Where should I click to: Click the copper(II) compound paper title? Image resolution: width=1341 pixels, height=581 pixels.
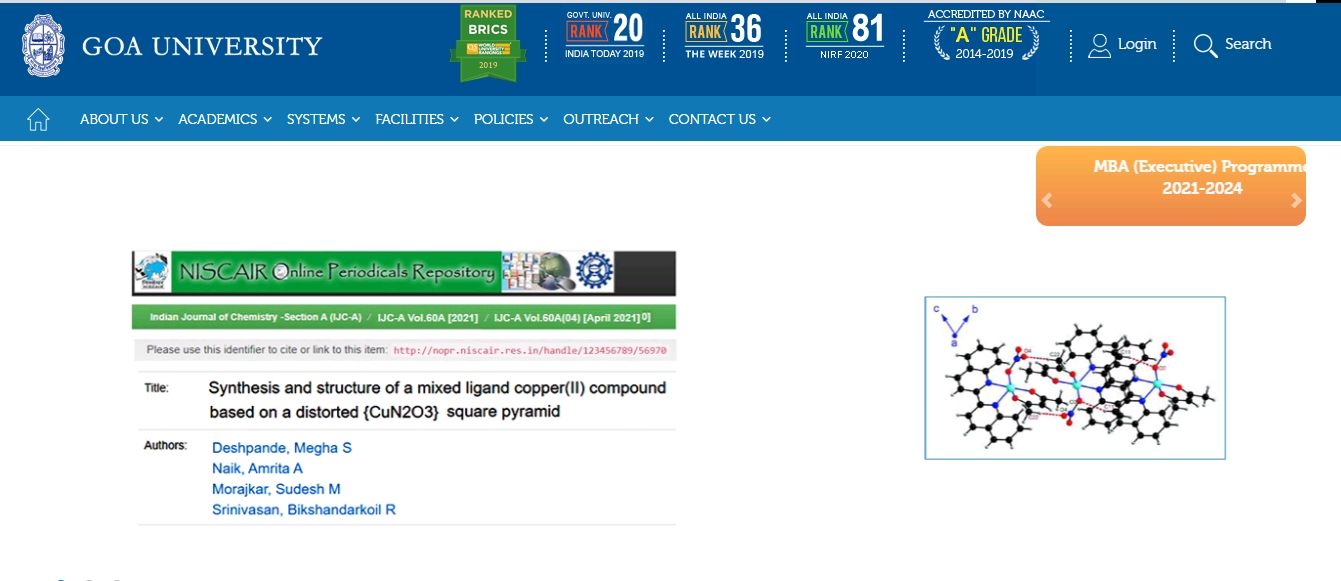tap(437, 399)
